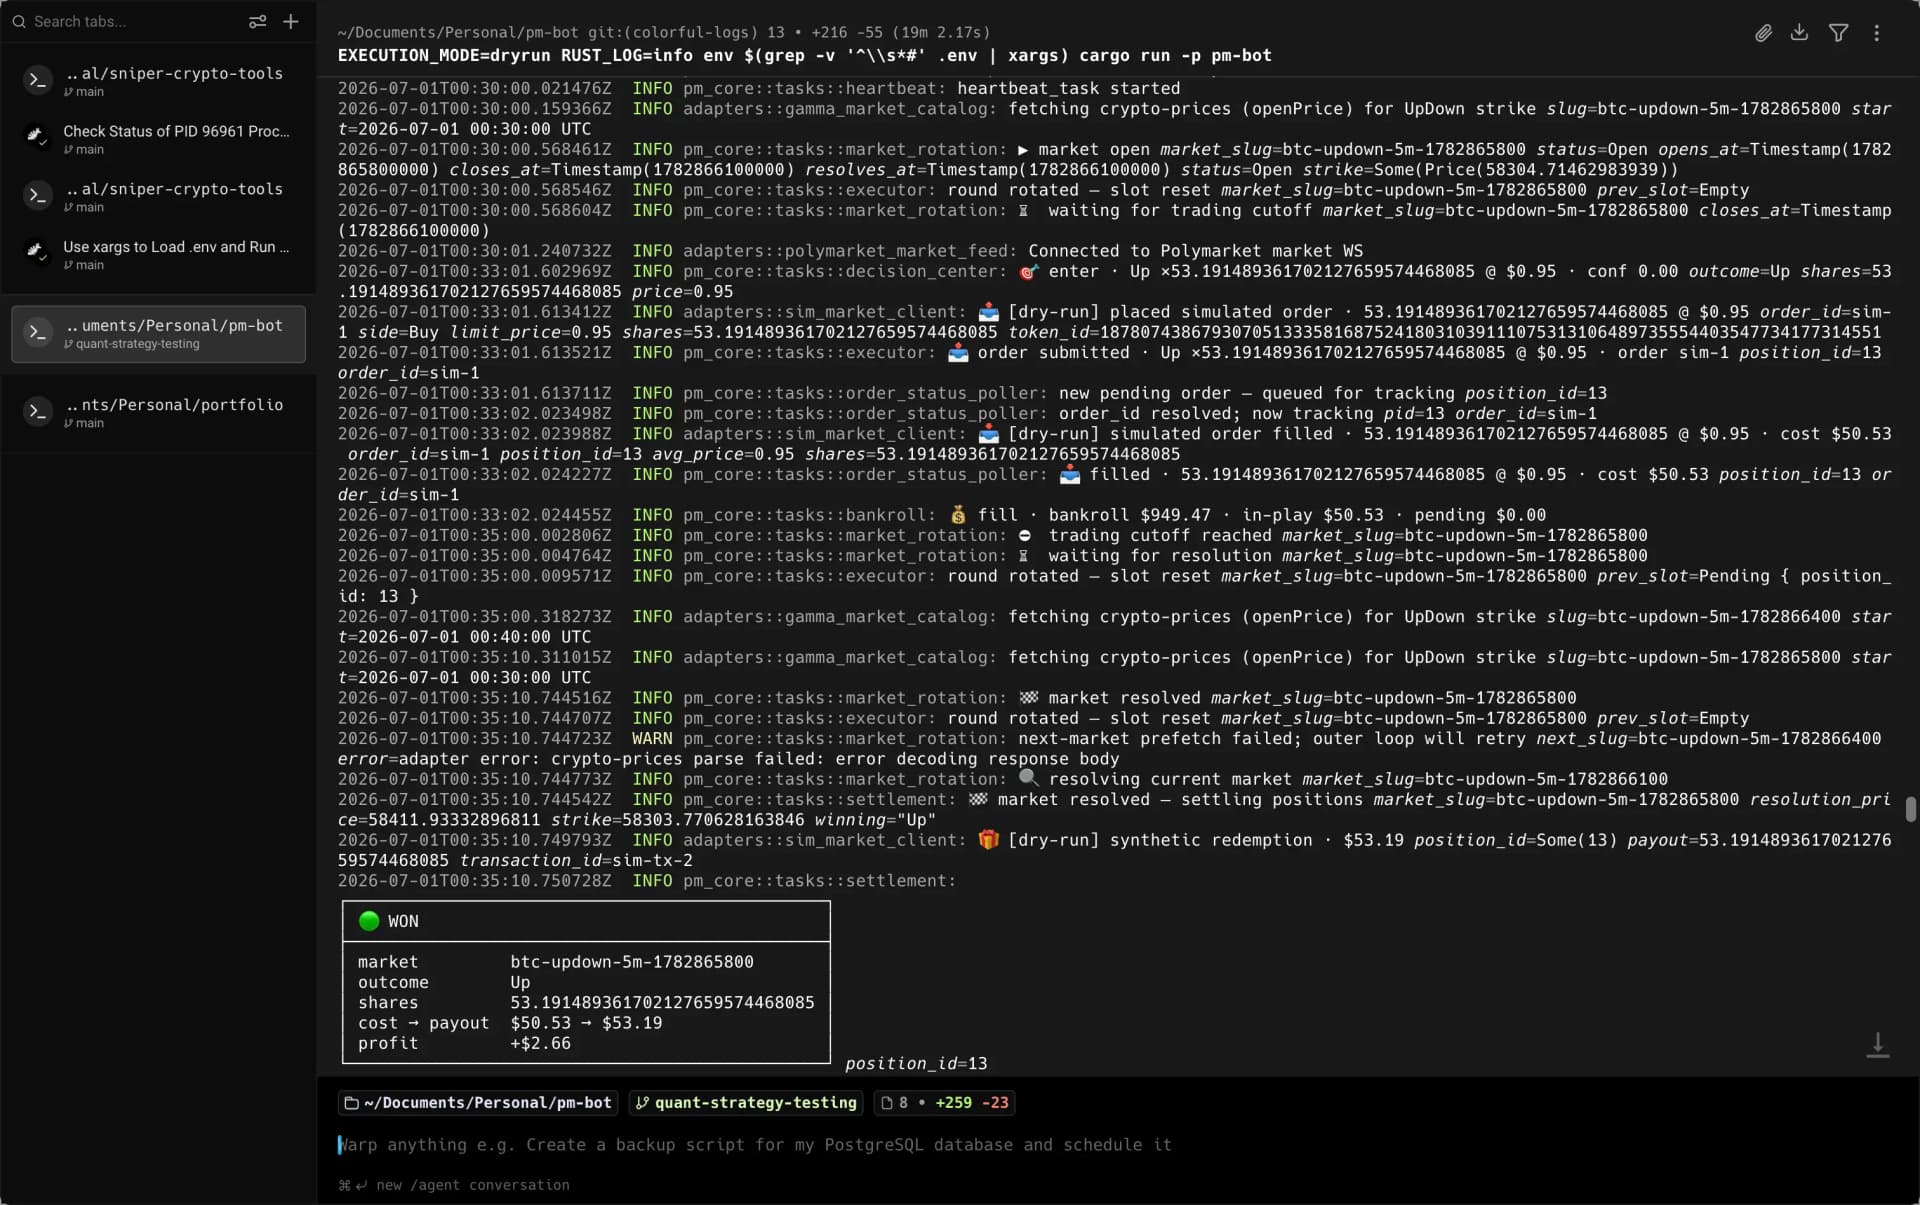
Task: Click heartbeat_task started log message
Action: 1068,88
